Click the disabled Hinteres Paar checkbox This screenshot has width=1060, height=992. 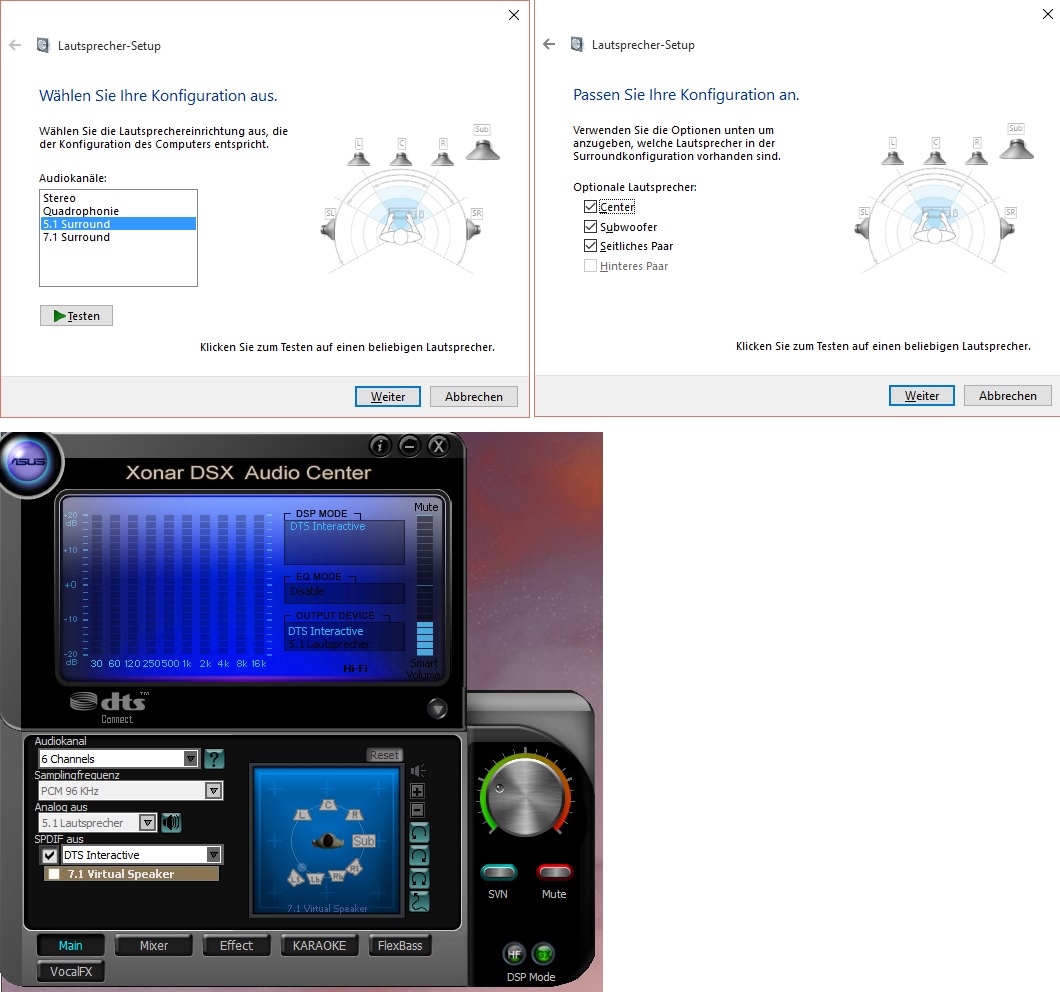(x=590, y=266)
